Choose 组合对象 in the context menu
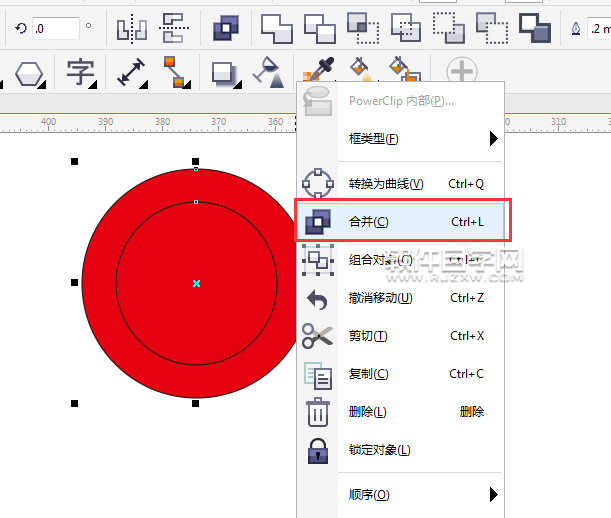 point(401,260)
